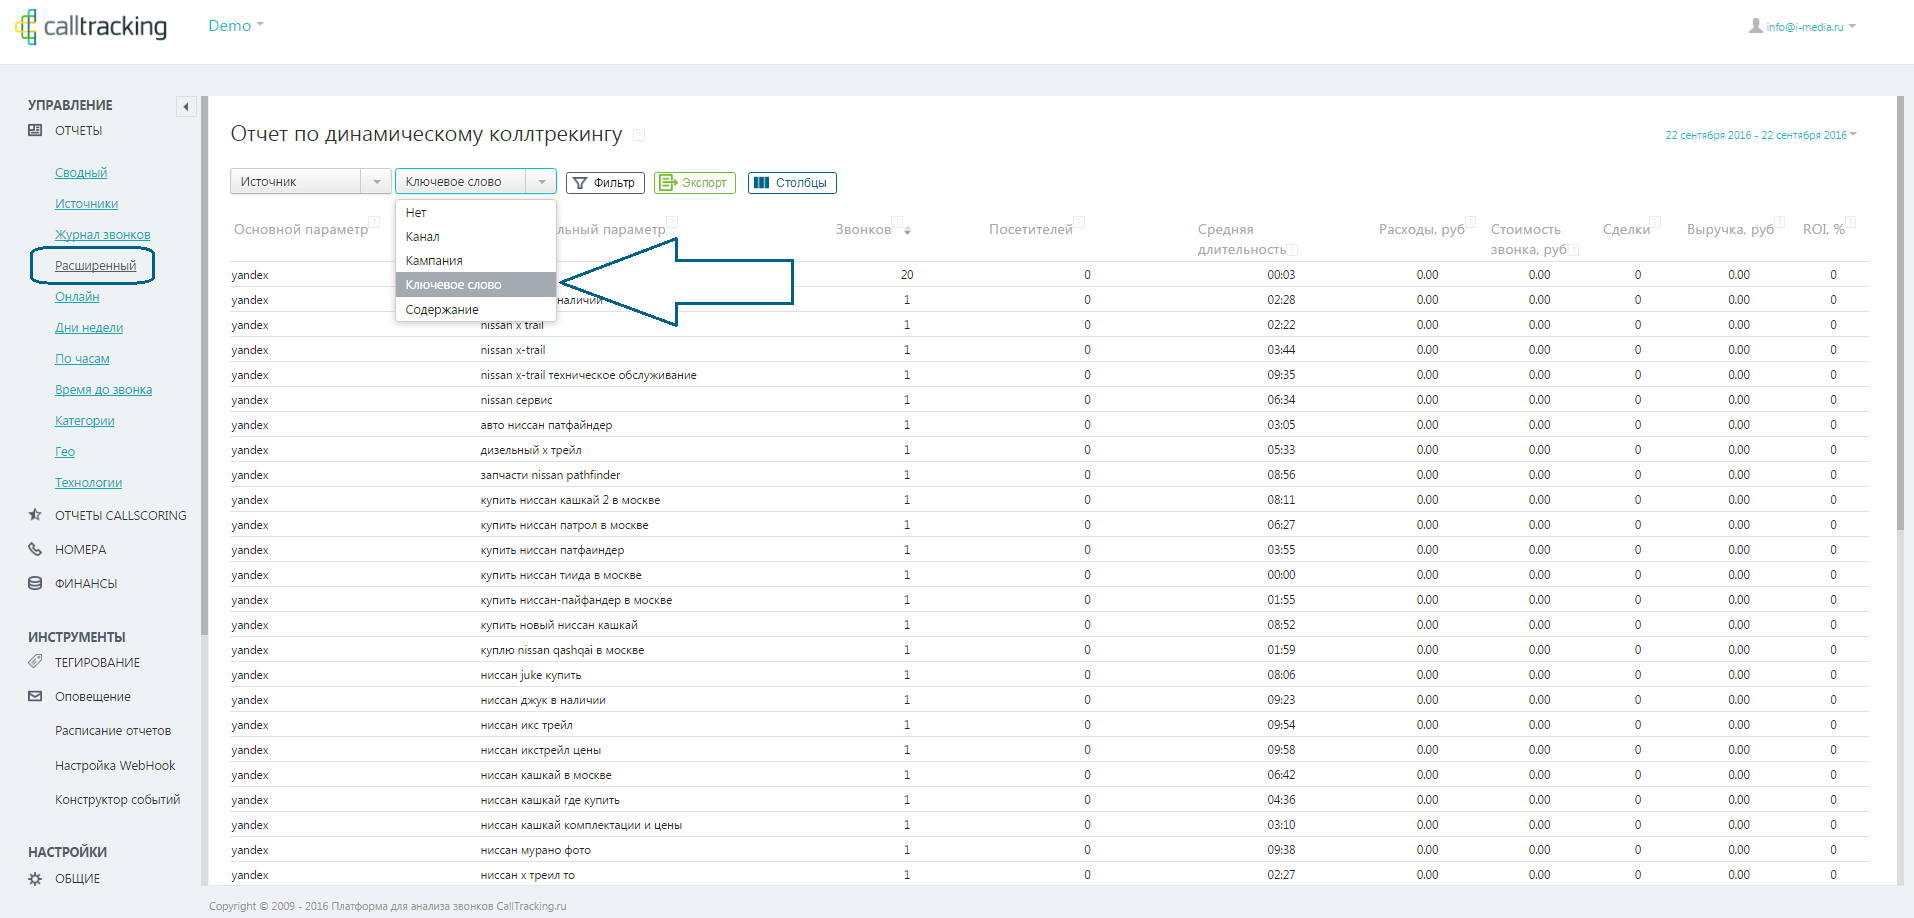Screen dimensions: 1914x918
Task: Click the columns icon on Столбцы button
Action: pyautogui.click(x=762, y=183)
